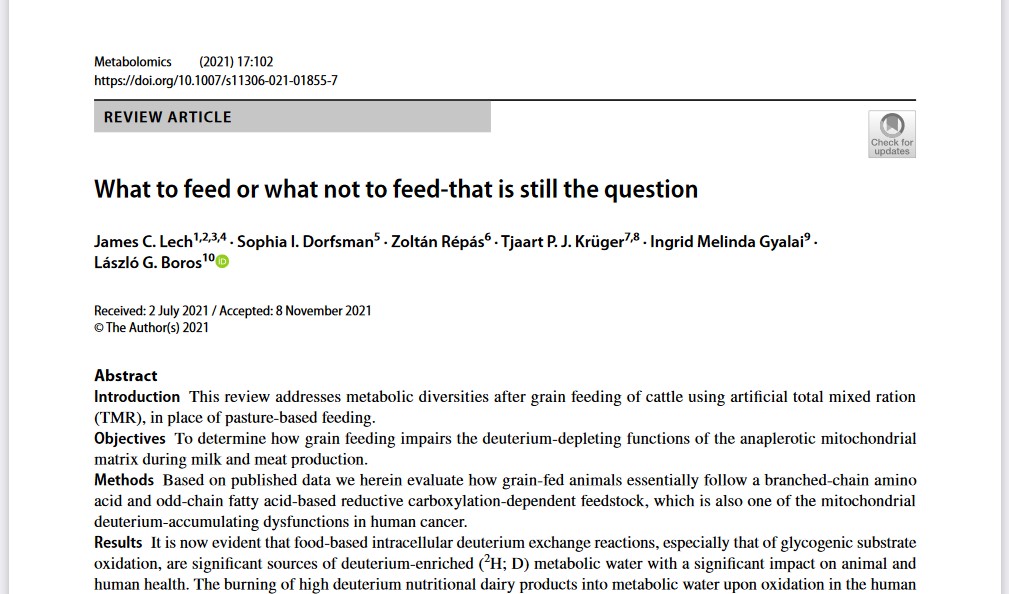Select author name Ingrid Melinda Gyalai
This screenshot has height=594, width=1009.
[x=727, y=242]
